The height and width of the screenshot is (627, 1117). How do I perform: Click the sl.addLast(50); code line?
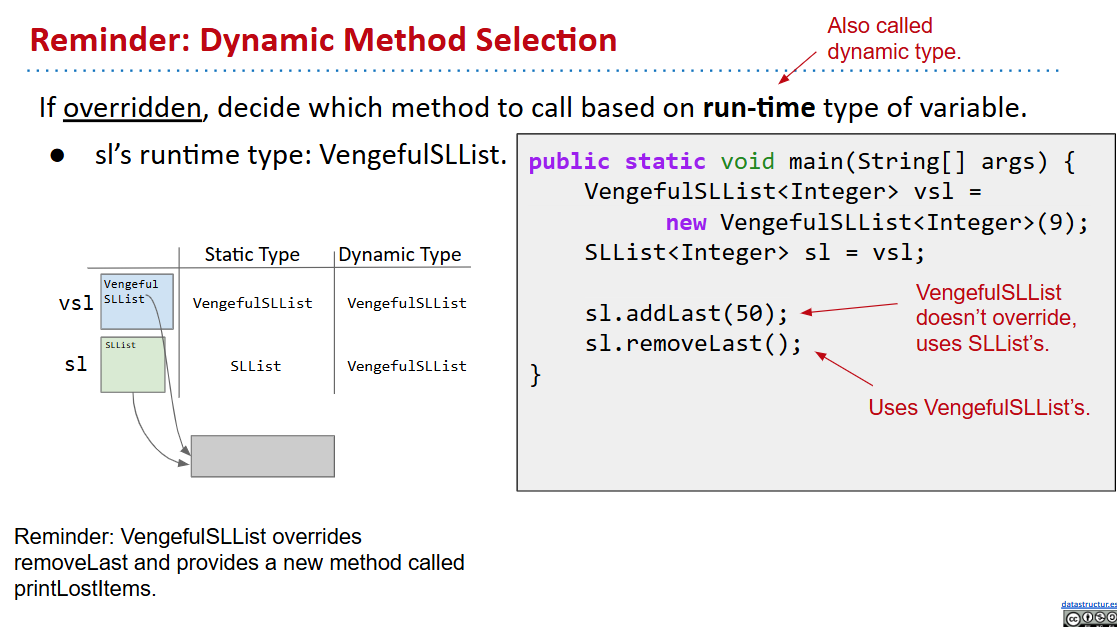pyautogui.click(x=687, y=313)
